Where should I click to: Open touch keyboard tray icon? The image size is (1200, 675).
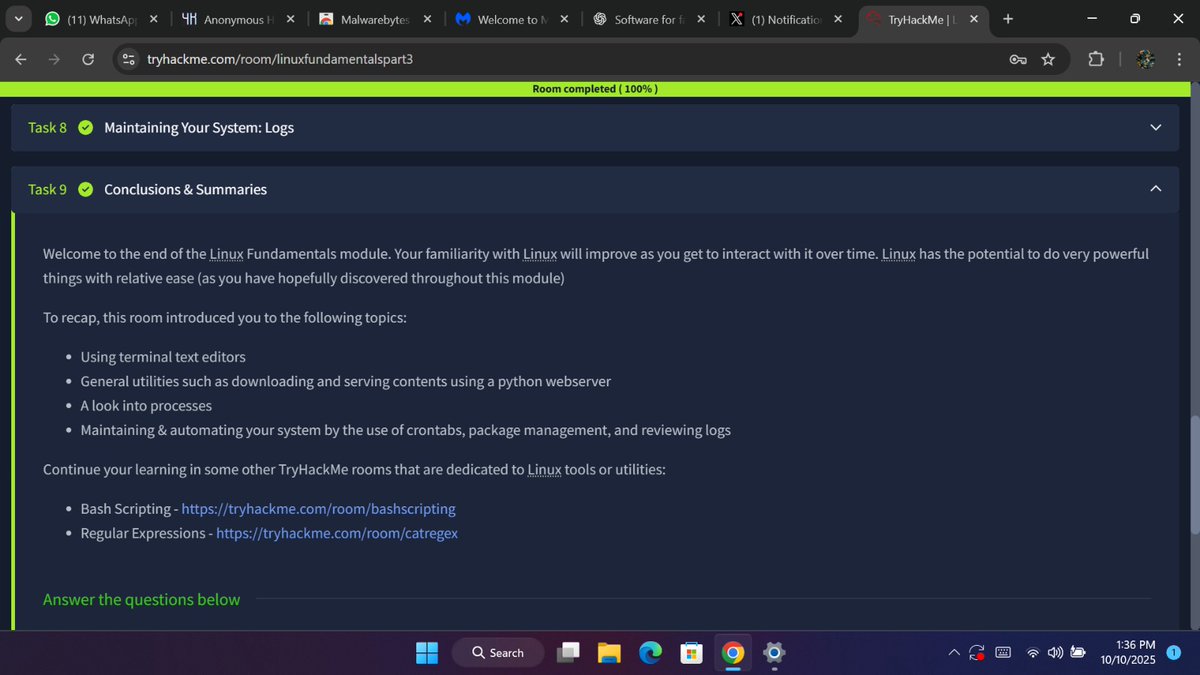pos(1003,653)
